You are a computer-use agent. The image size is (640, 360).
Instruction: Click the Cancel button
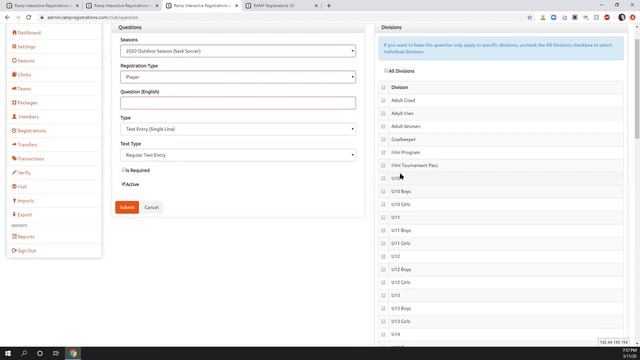point(151,207)
